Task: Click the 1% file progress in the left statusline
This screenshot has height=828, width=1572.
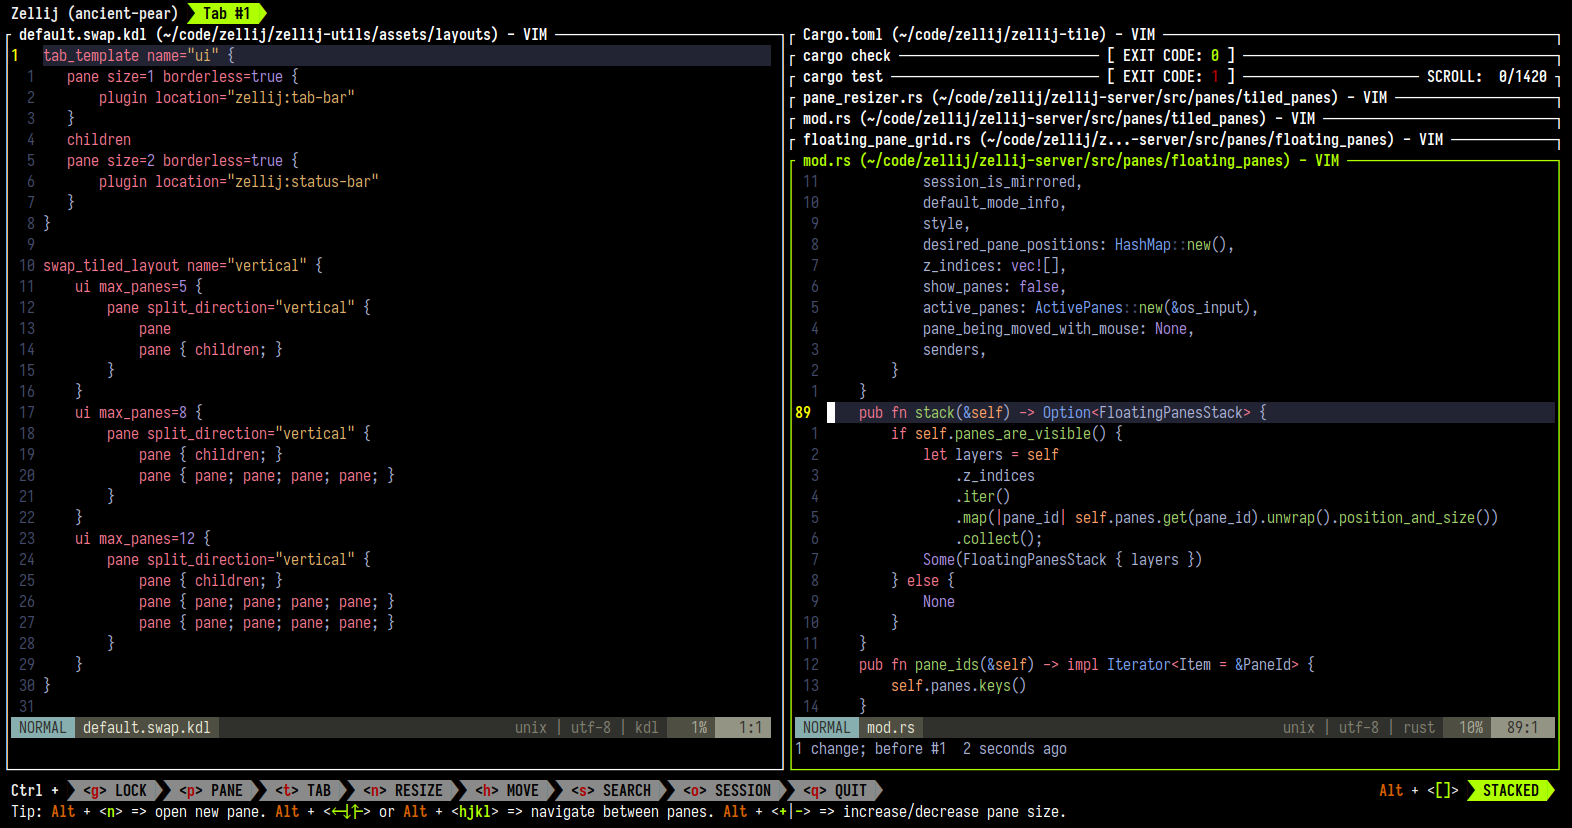Action: [x=699, y=727]
